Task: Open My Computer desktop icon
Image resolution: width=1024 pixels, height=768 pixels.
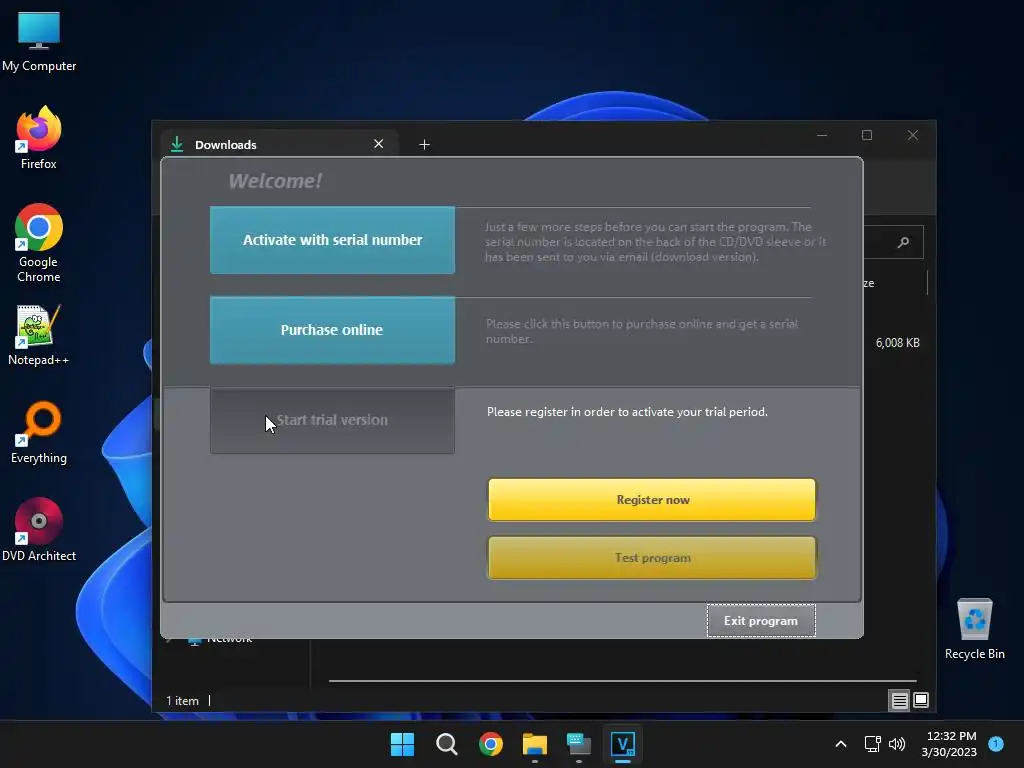Action: click(39, 42)
